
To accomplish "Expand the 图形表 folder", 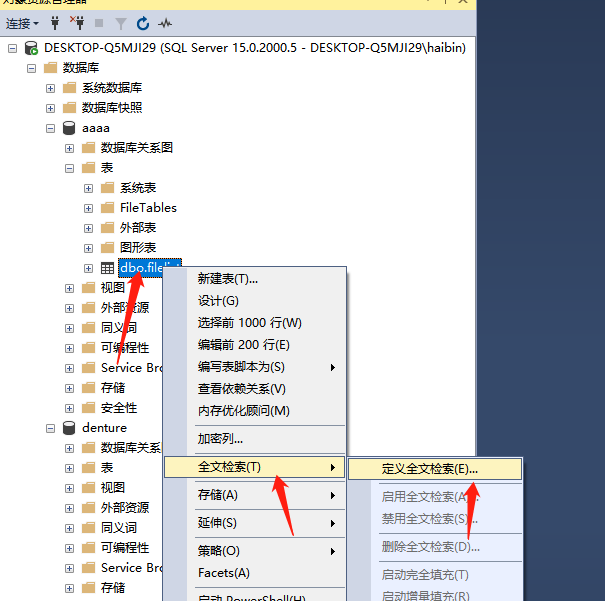I will (88, 248).
